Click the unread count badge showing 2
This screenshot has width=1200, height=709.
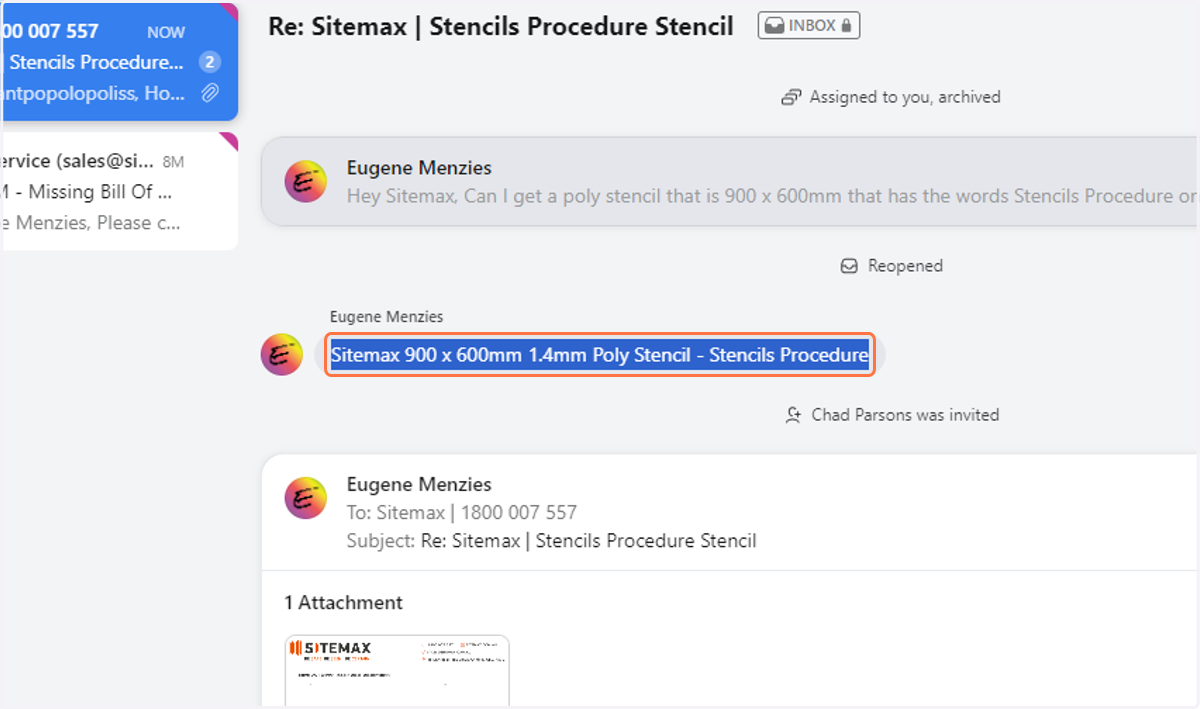click(x=209, y=62)
